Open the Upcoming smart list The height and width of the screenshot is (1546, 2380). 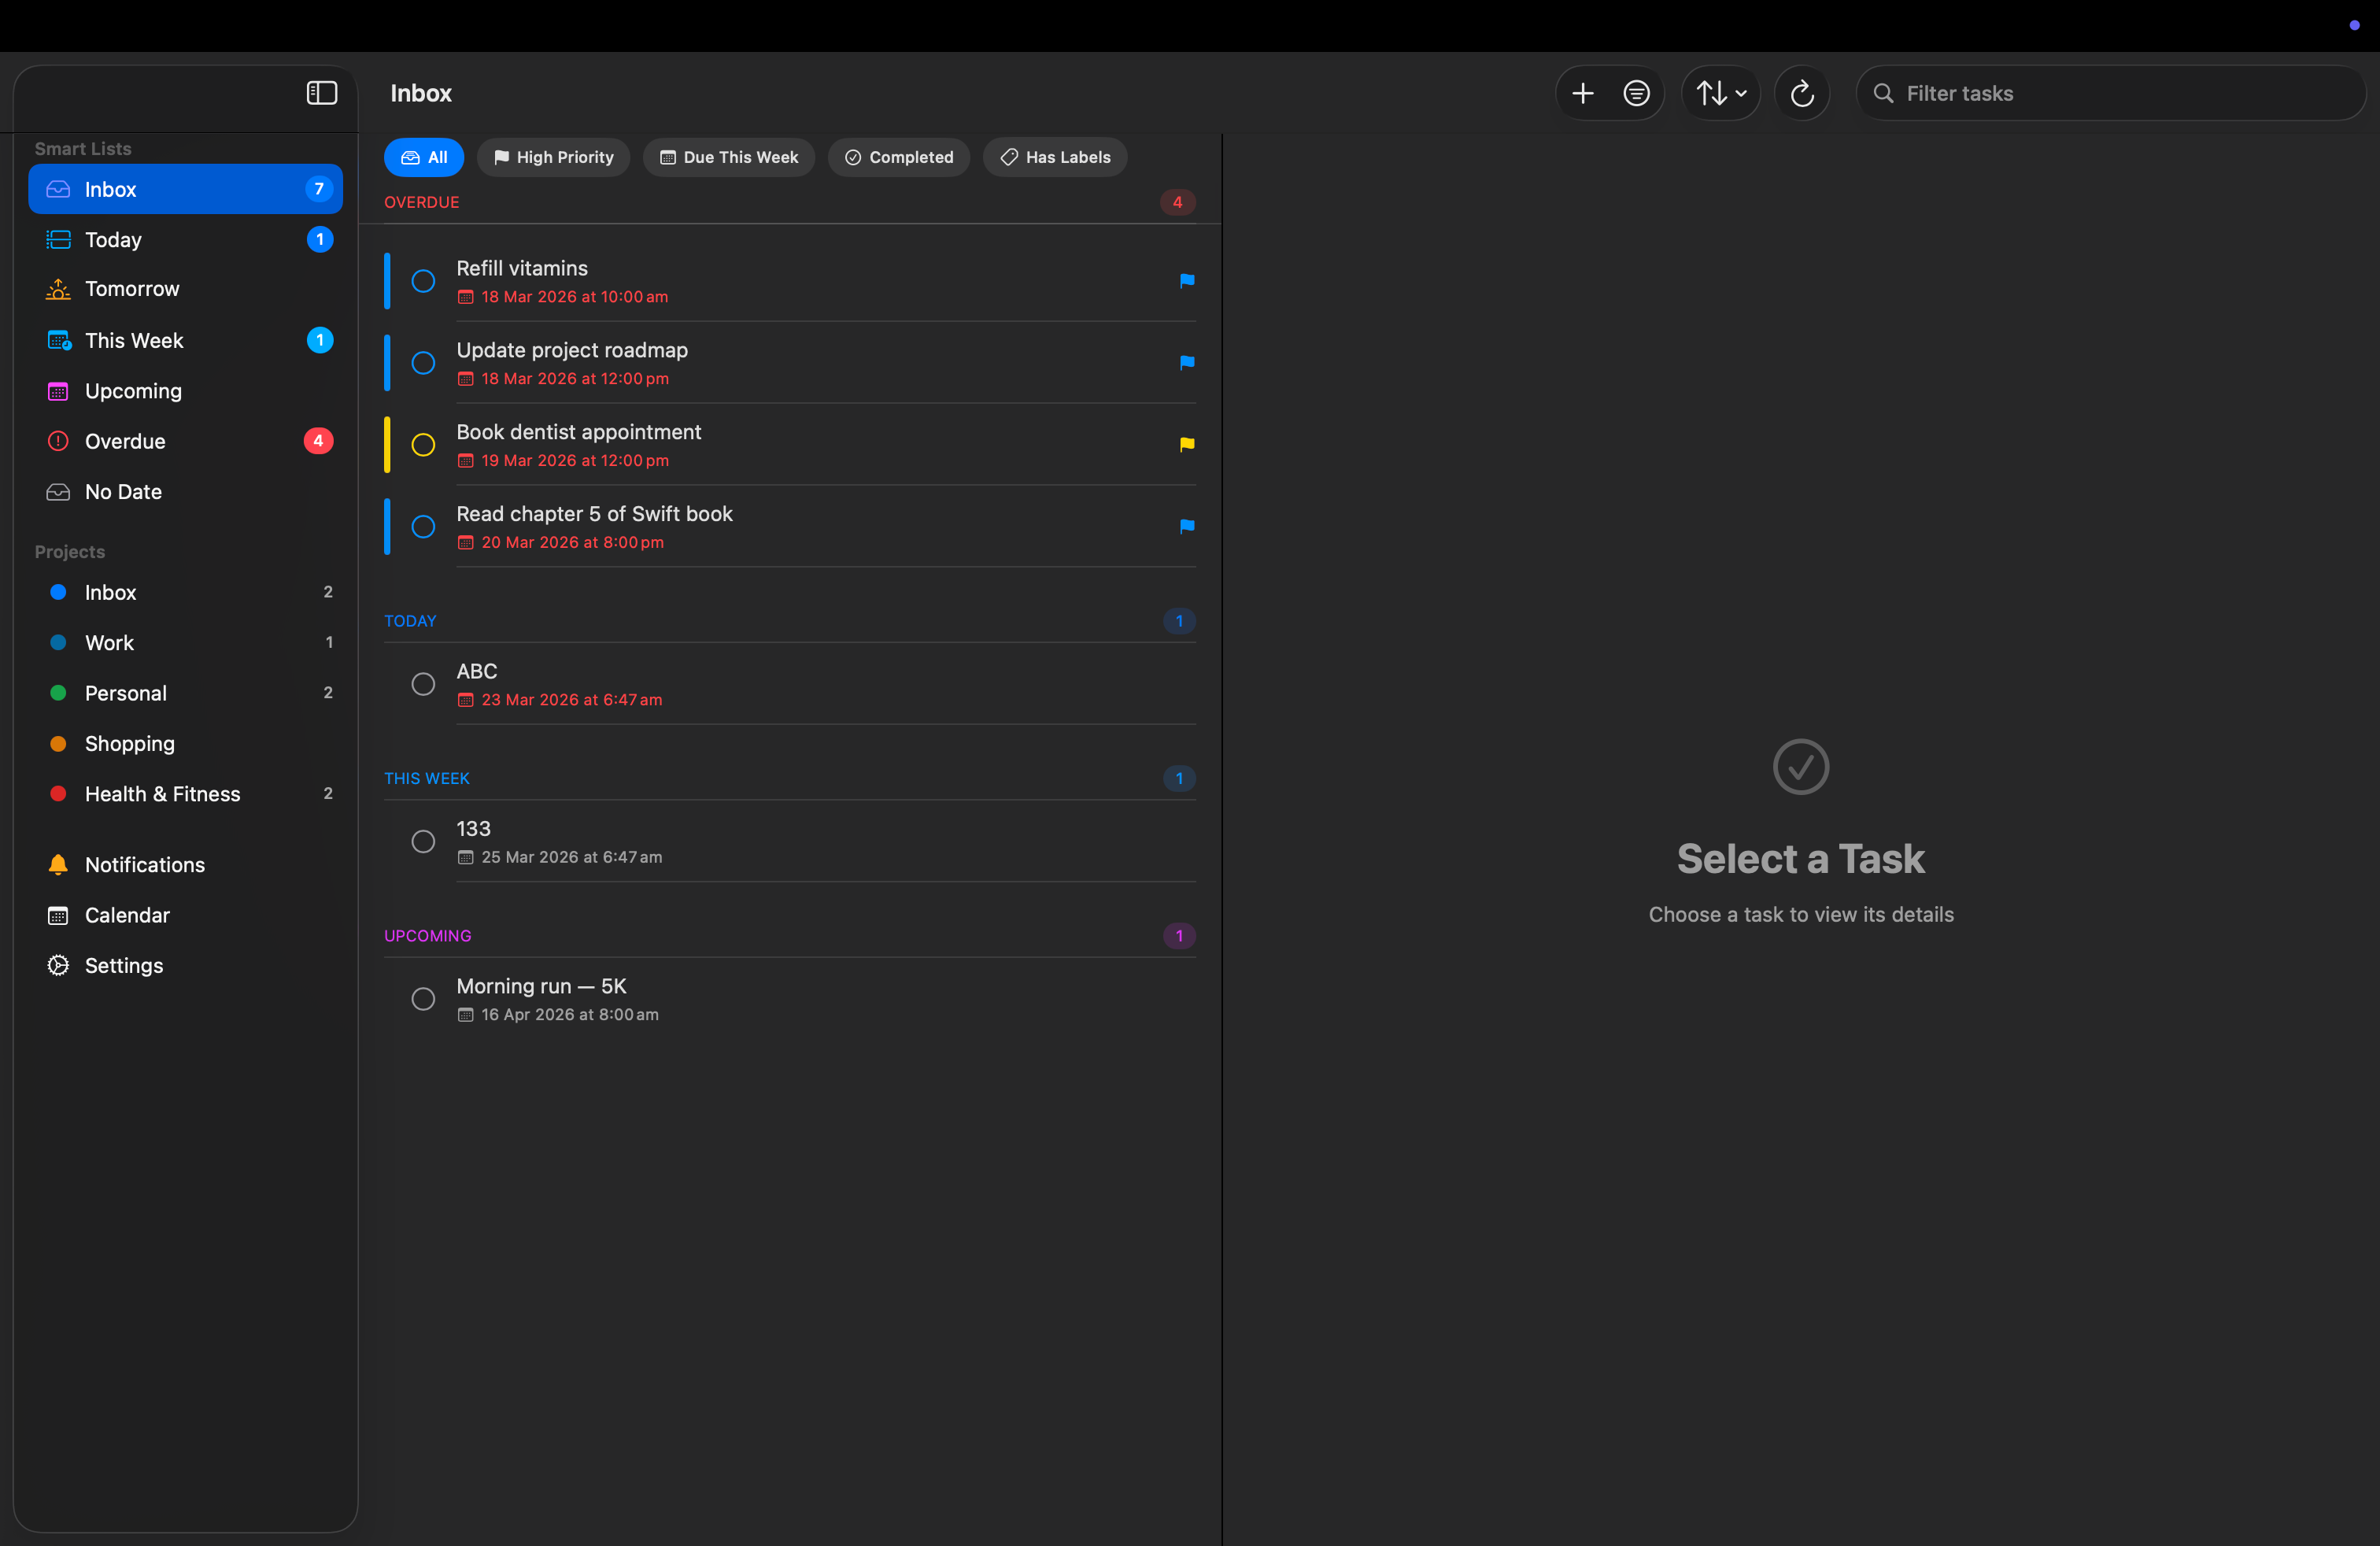pyautogui.click(x=185, y=391)
